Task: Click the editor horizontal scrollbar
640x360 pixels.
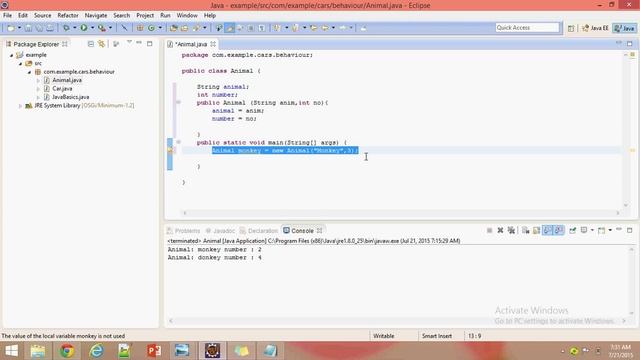Action: [x=401, y=213]
